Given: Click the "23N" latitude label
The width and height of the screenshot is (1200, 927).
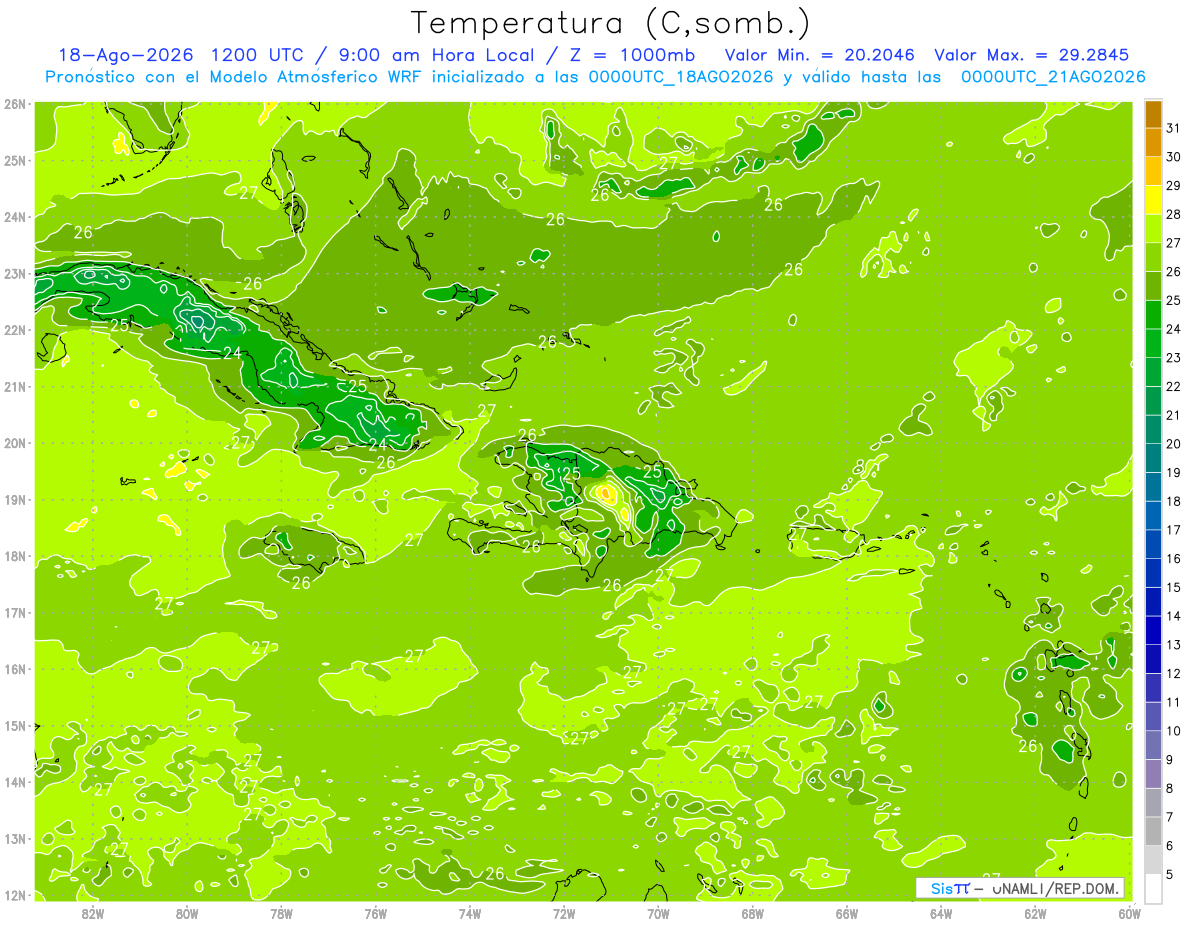Looking at the screenshot, I should coord(15,273).
